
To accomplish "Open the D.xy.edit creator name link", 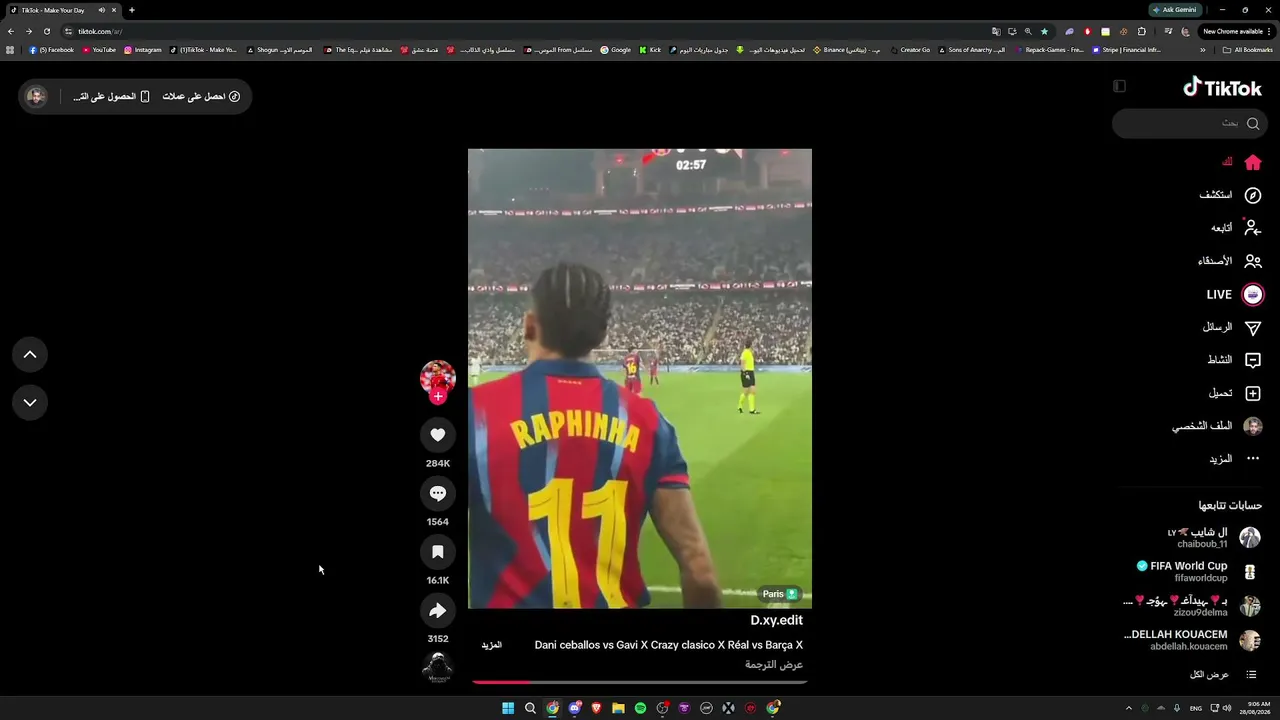I will 777,621.
